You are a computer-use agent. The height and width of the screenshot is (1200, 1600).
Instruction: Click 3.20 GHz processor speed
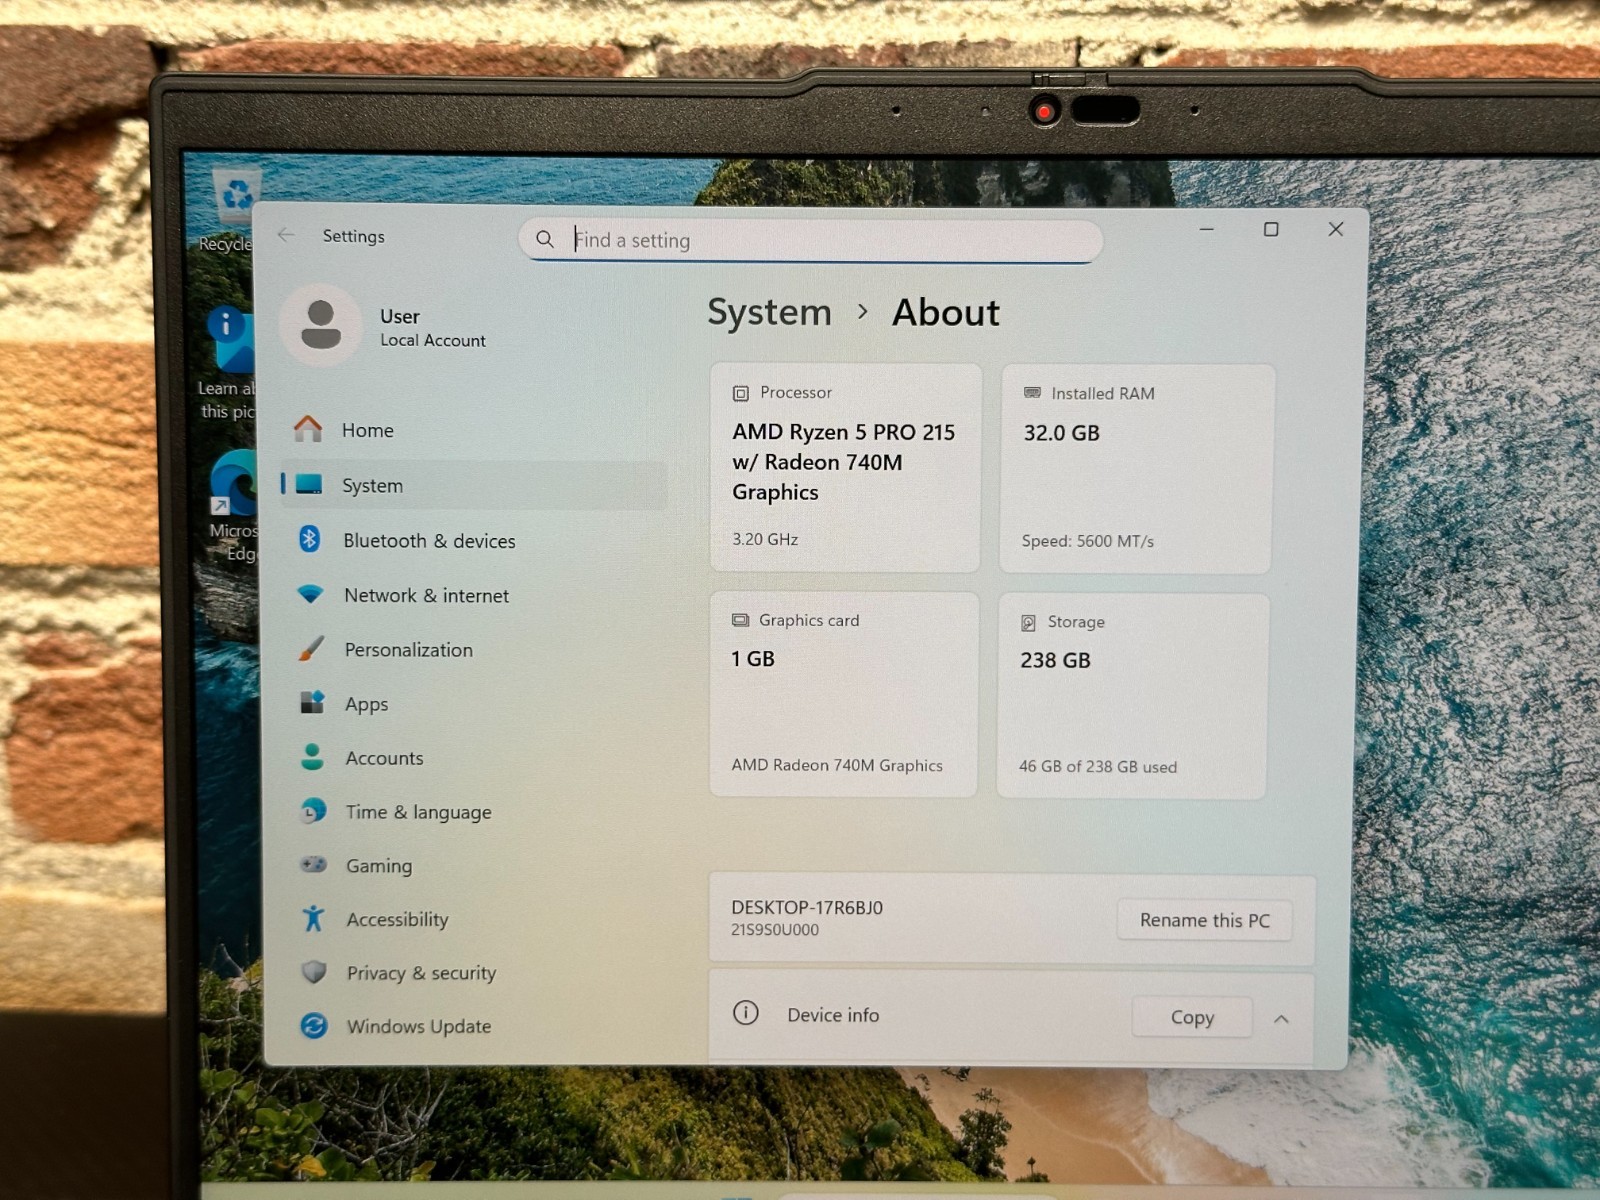765,539
